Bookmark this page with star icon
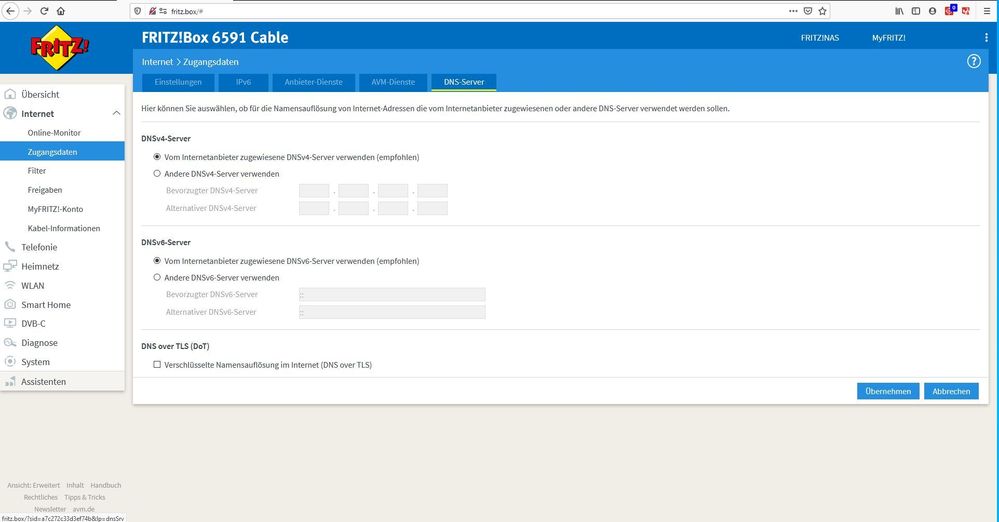999x522 pixels. coord(823,11)
